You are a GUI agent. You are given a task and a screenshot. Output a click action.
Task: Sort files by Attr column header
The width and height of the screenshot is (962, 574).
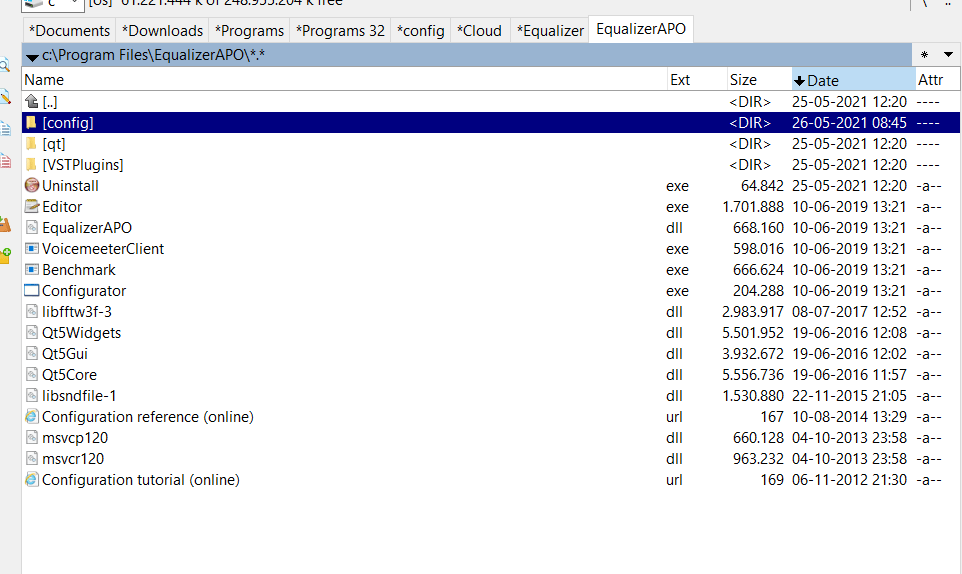click(937, 80)
